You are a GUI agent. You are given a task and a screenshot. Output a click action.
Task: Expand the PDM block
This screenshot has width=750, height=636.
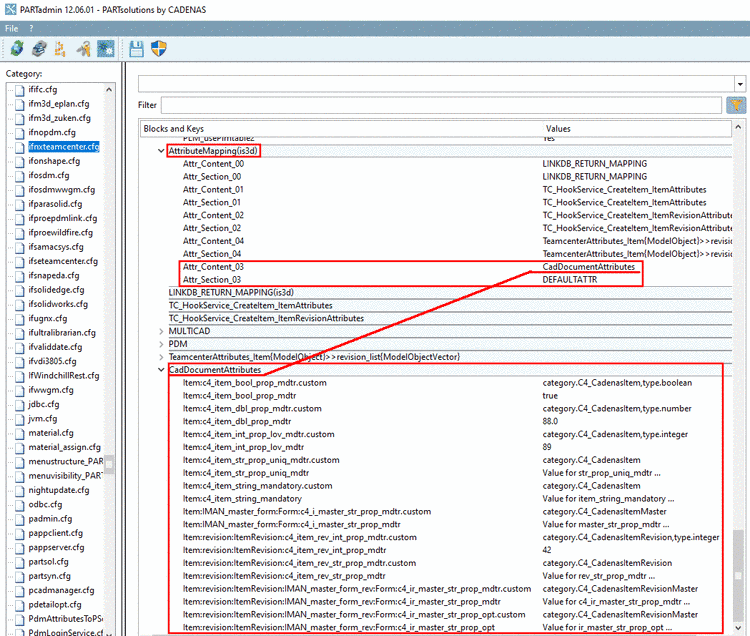[x=161, y=344]
